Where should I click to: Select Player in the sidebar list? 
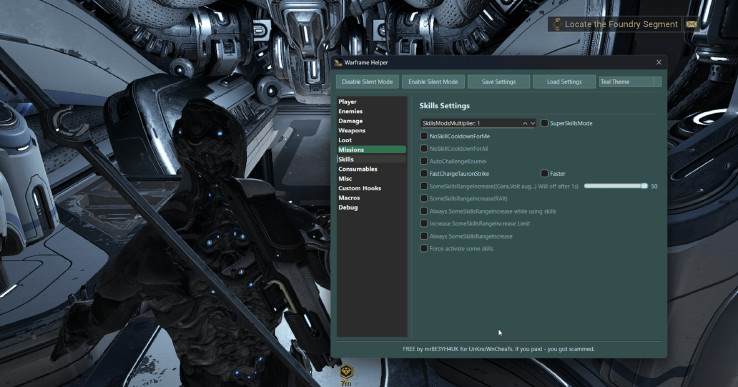click(371, 102)
